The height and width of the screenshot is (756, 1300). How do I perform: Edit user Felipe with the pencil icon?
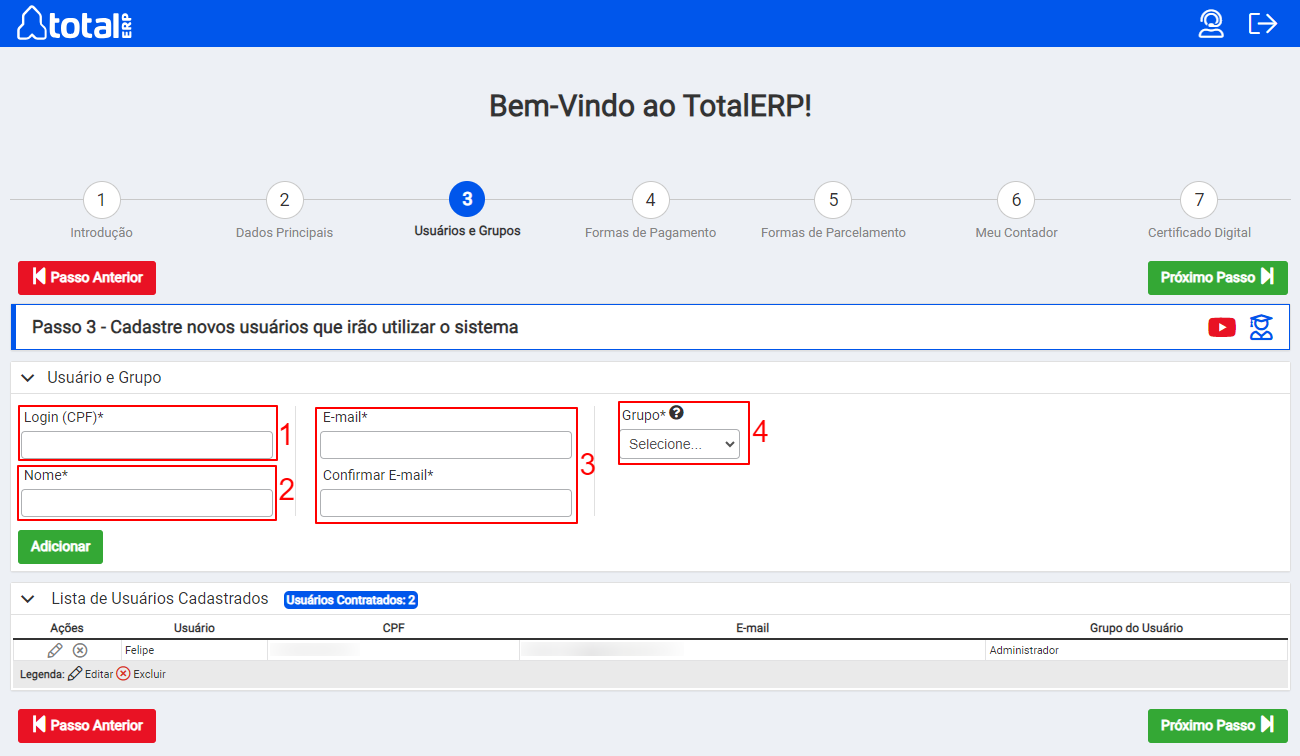click(55, 650)
